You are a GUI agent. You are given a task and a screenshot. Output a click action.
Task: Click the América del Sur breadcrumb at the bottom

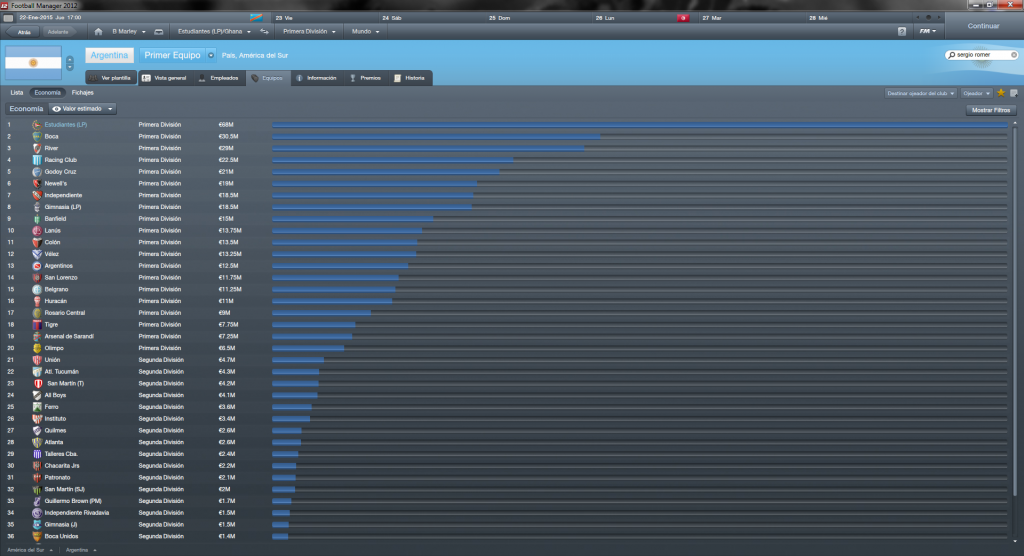(x=25, y=550)
